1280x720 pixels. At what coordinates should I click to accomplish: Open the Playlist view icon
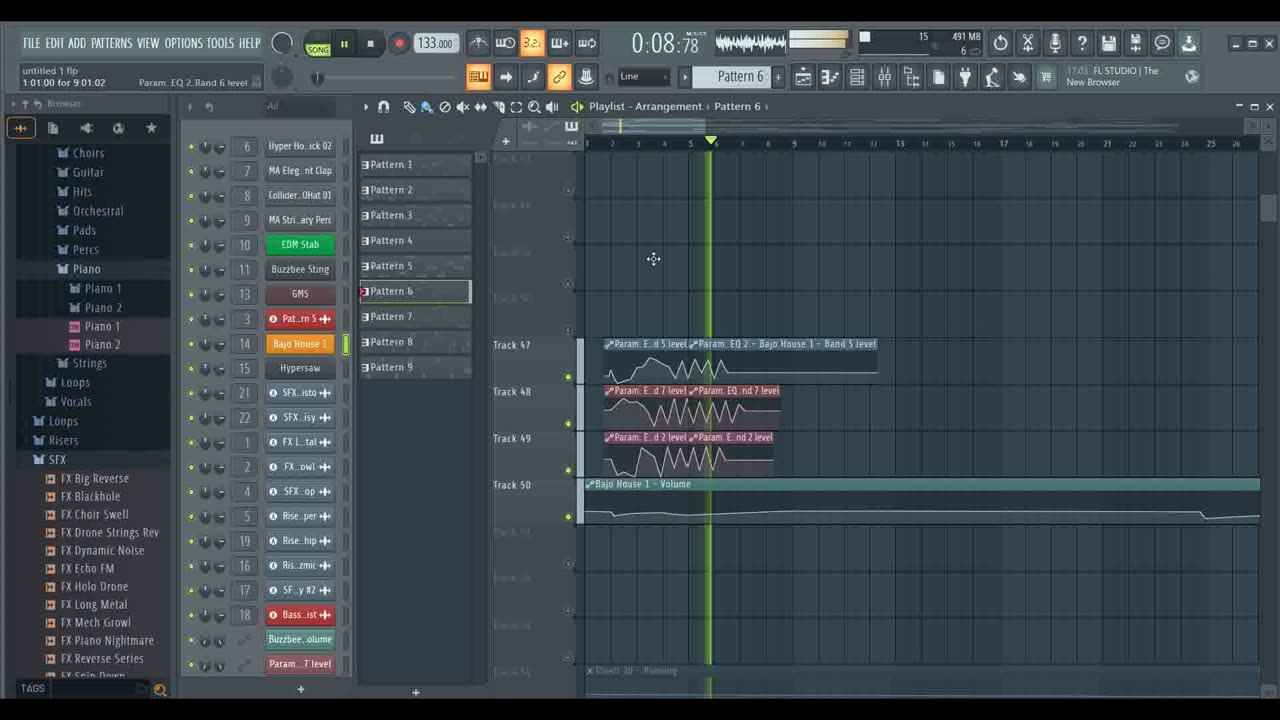click(x=804, y=77)
